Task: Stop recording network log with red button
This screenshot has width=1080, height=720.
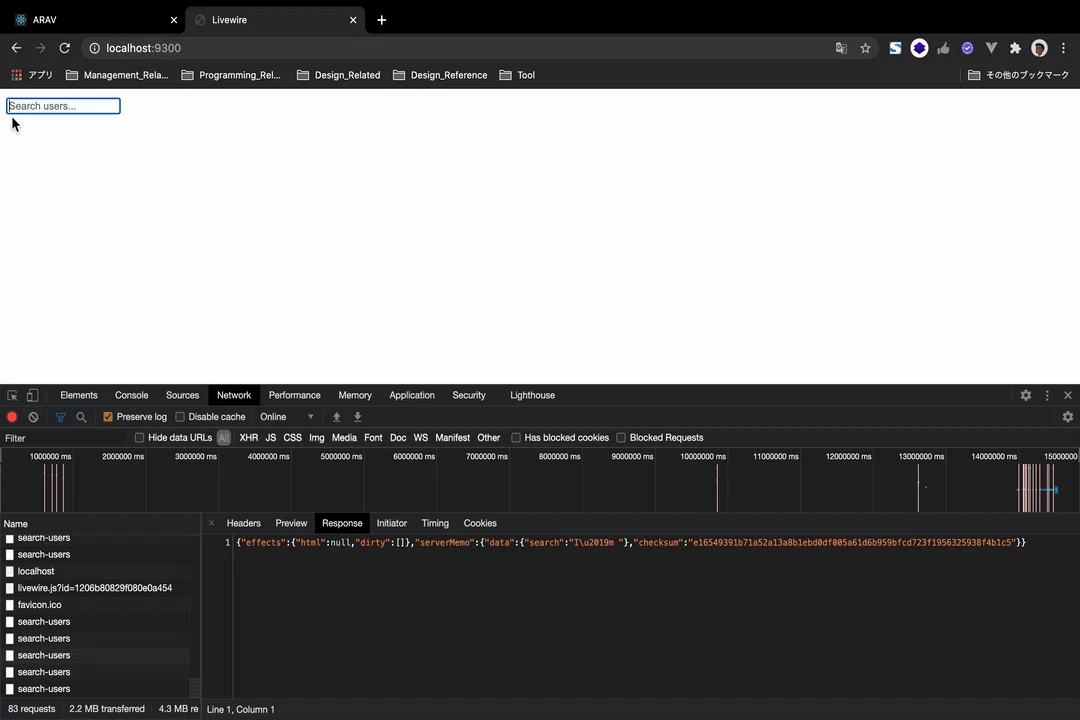Action: 12,417
